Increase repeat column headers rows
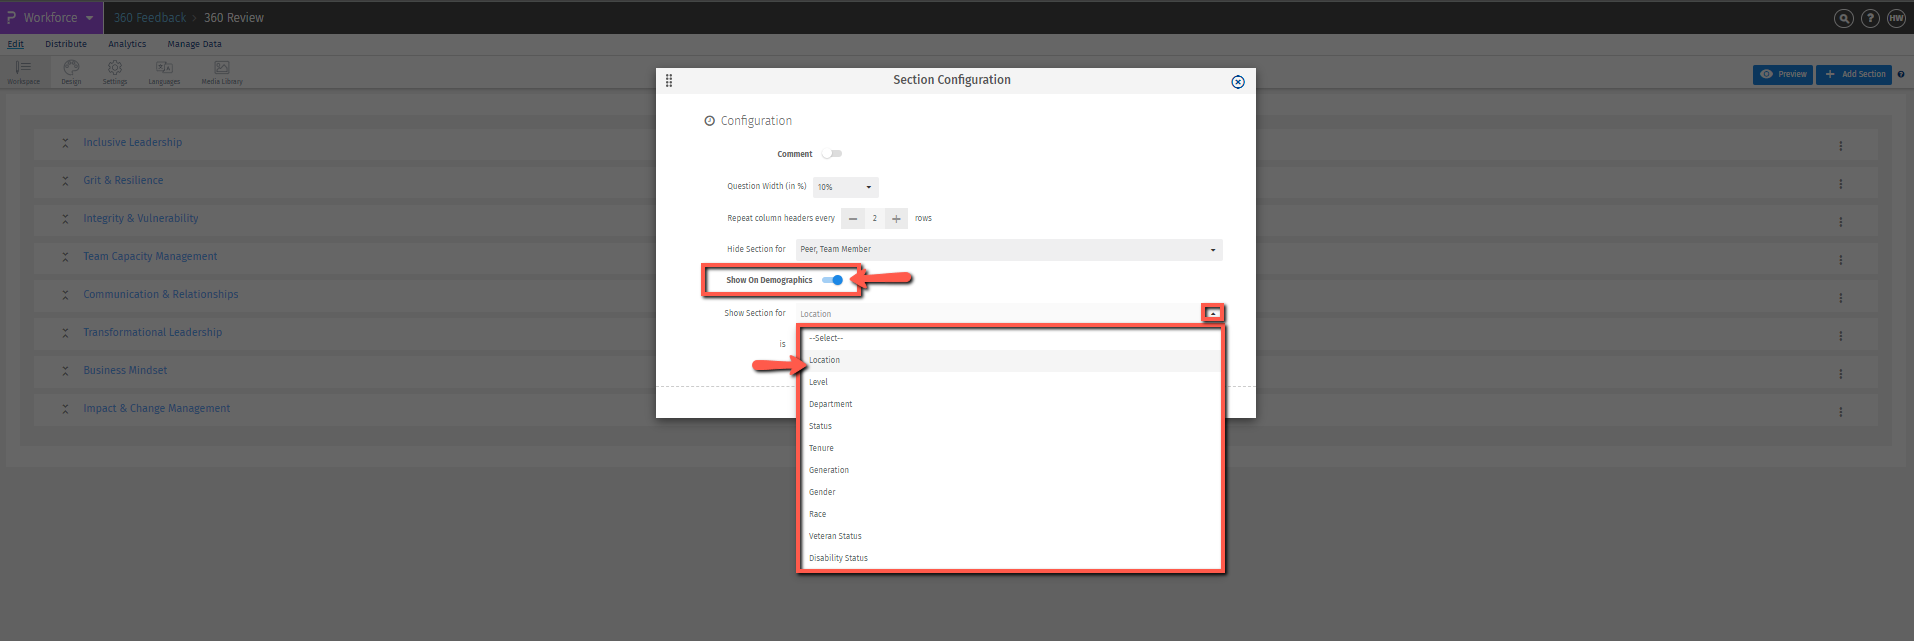 pos(896,218)
